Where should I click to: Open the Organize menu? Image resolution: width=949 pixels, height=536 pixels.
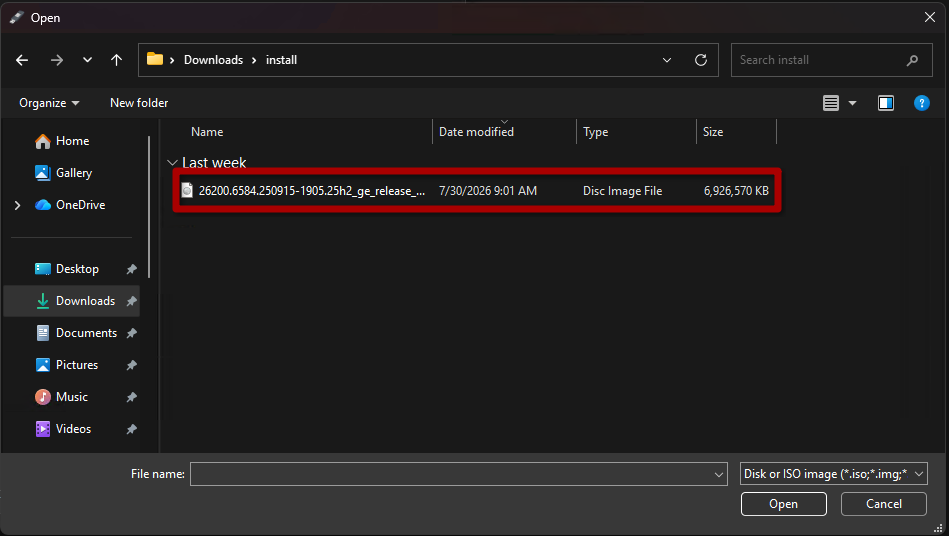click(x=49, y=103)
